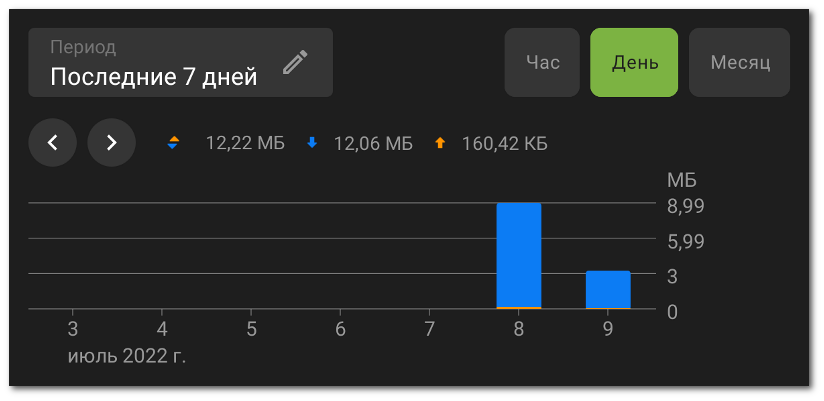Select the День interval button
The image size is (824, 401).
tap(634, 63)
